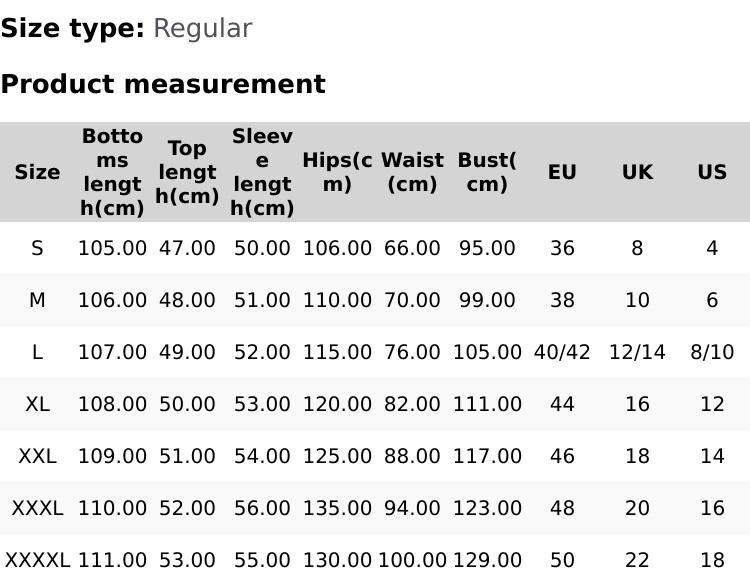The height and width of the screenshot is (586, 750).
Task: Click the Hips(cm) column header
Action: pos(337,172)
